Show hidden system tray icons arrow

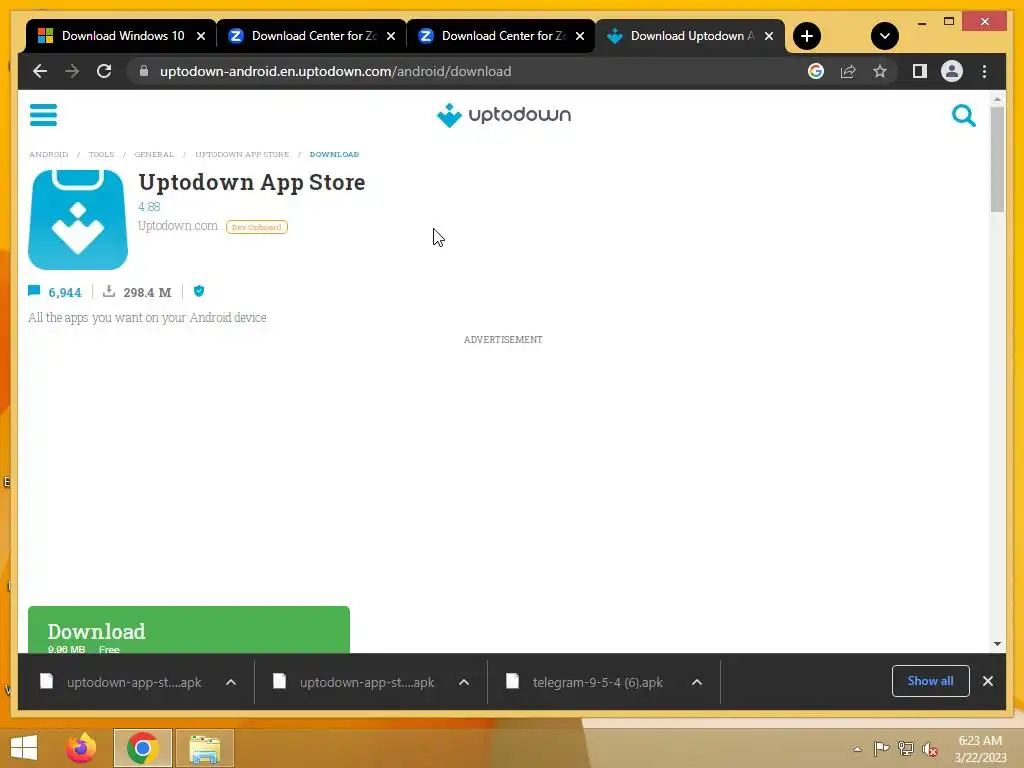857,749
